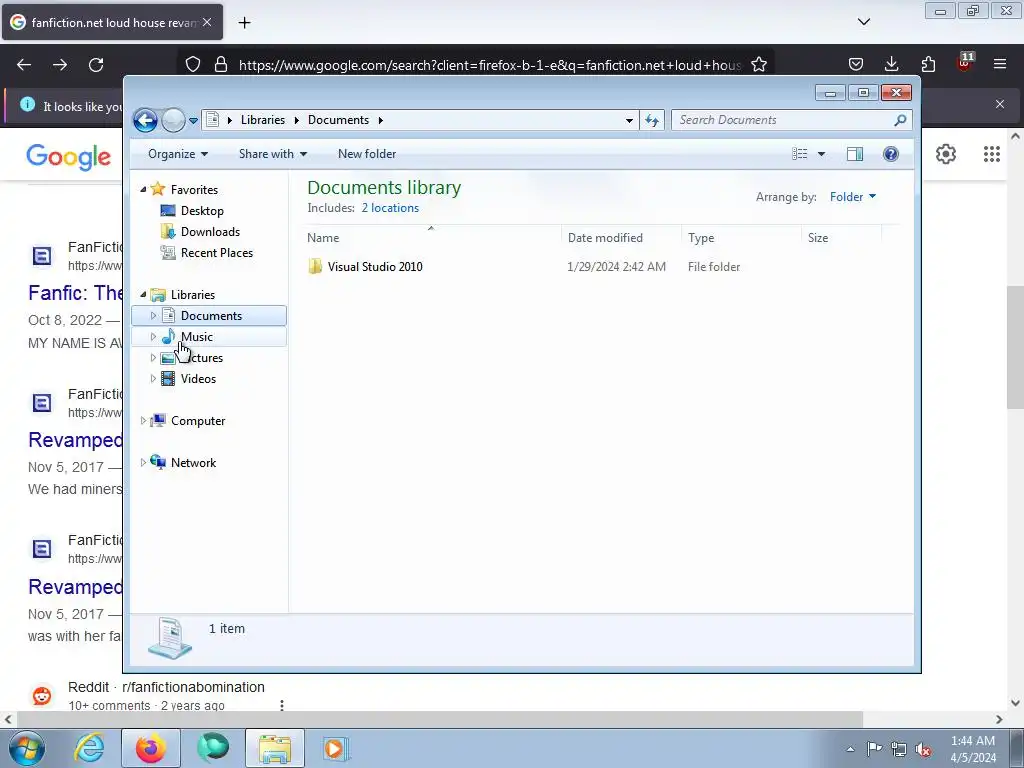This screenshot has height=768, width=1024.
Task: Open the 2 locations link
Action: 390,208
